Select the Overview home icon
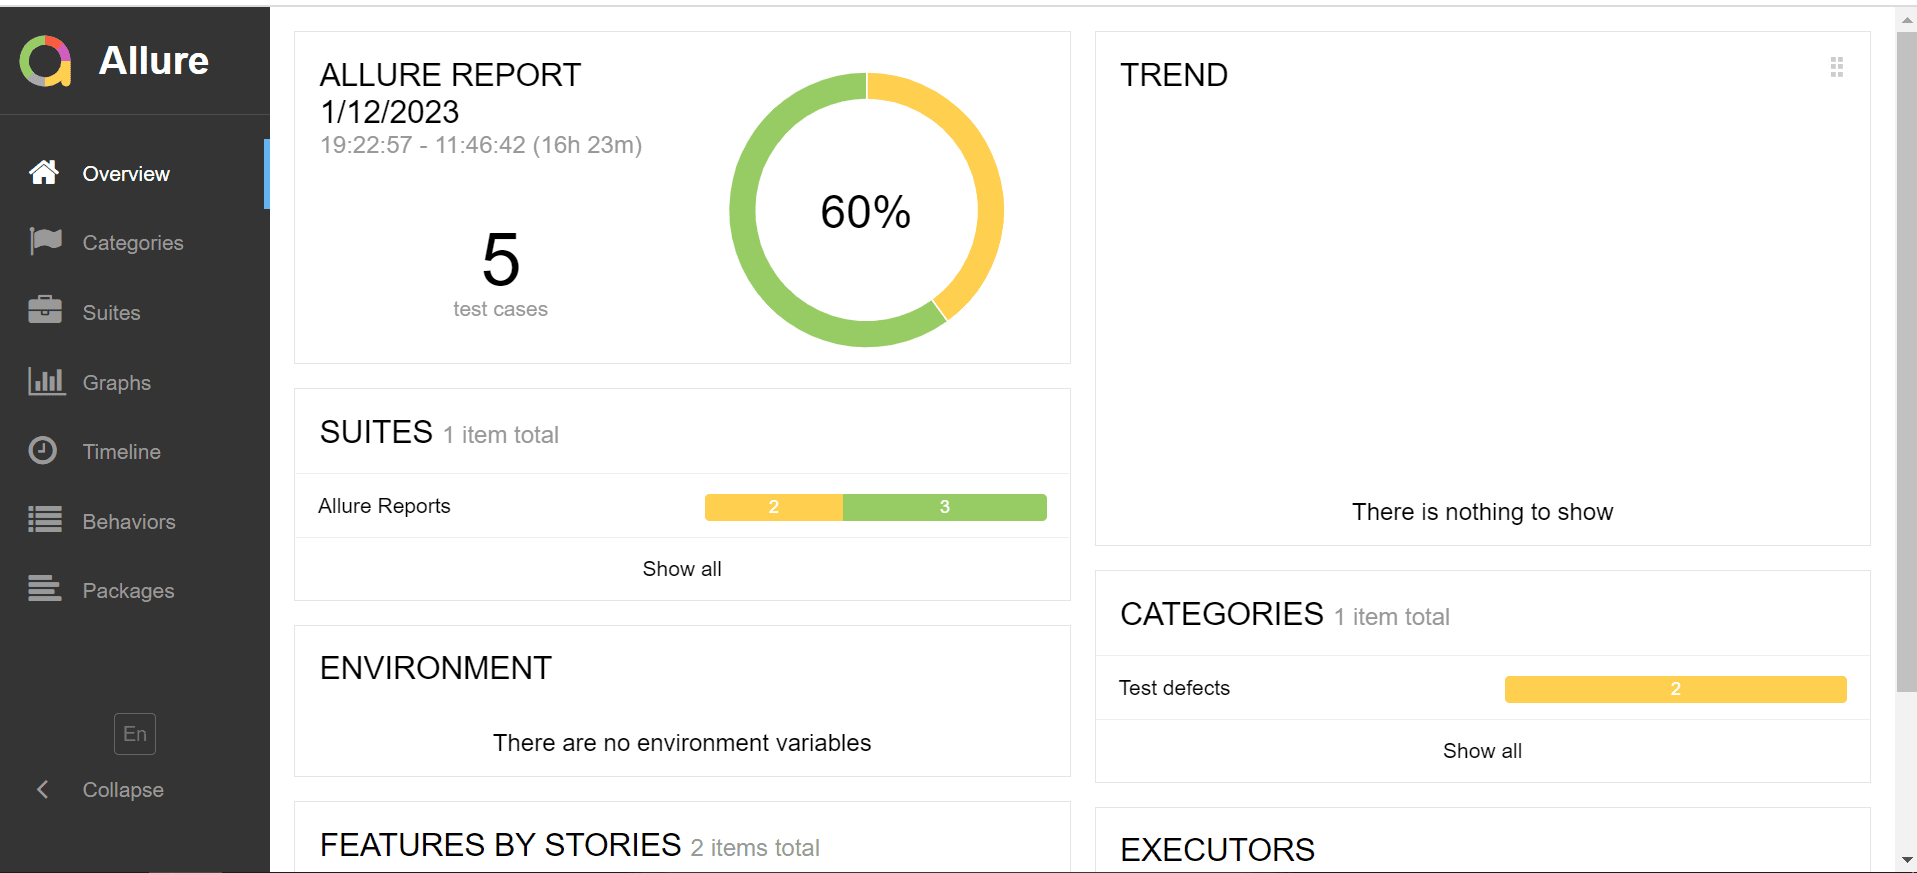 pos(44,172)
